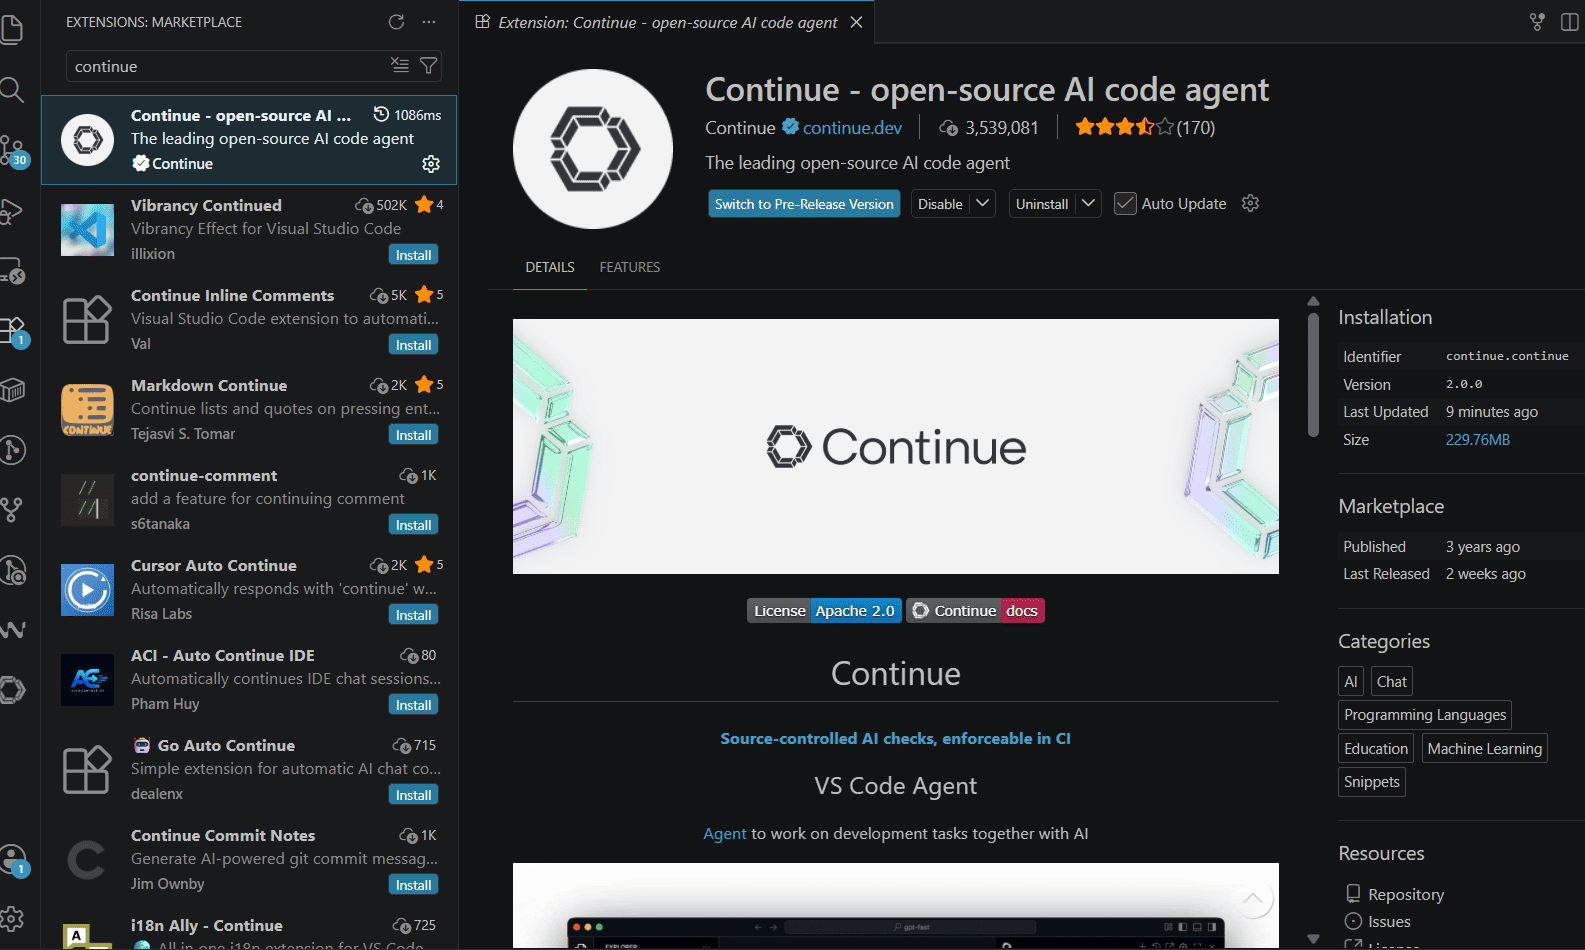Open the Git graph icon in activity bar
Viewport: 1585px width, 950px height.
pos(12,510)
